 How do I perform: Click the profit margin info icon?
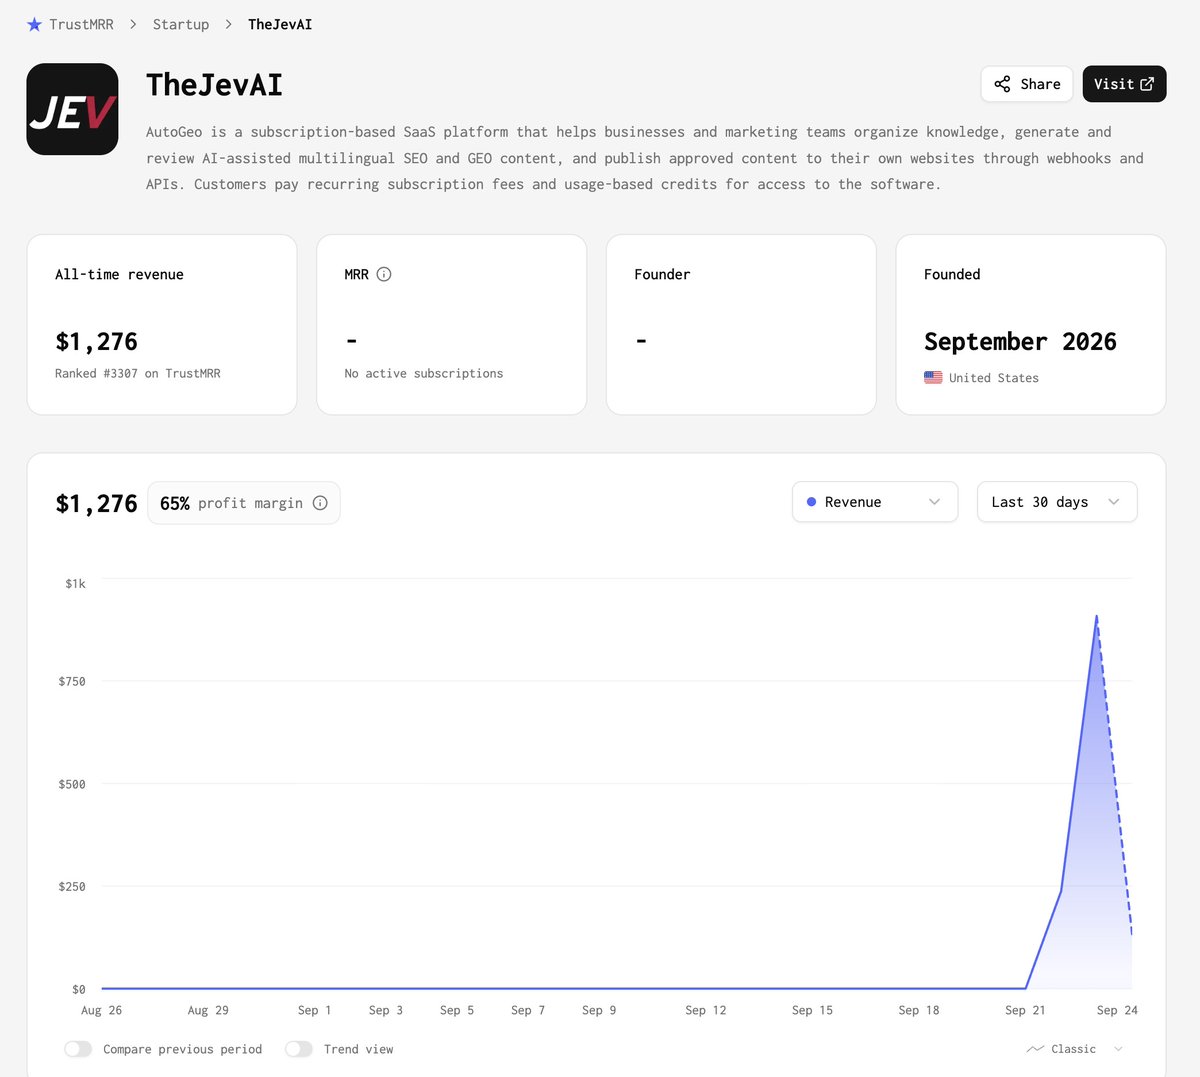click(x=320, y=503)
